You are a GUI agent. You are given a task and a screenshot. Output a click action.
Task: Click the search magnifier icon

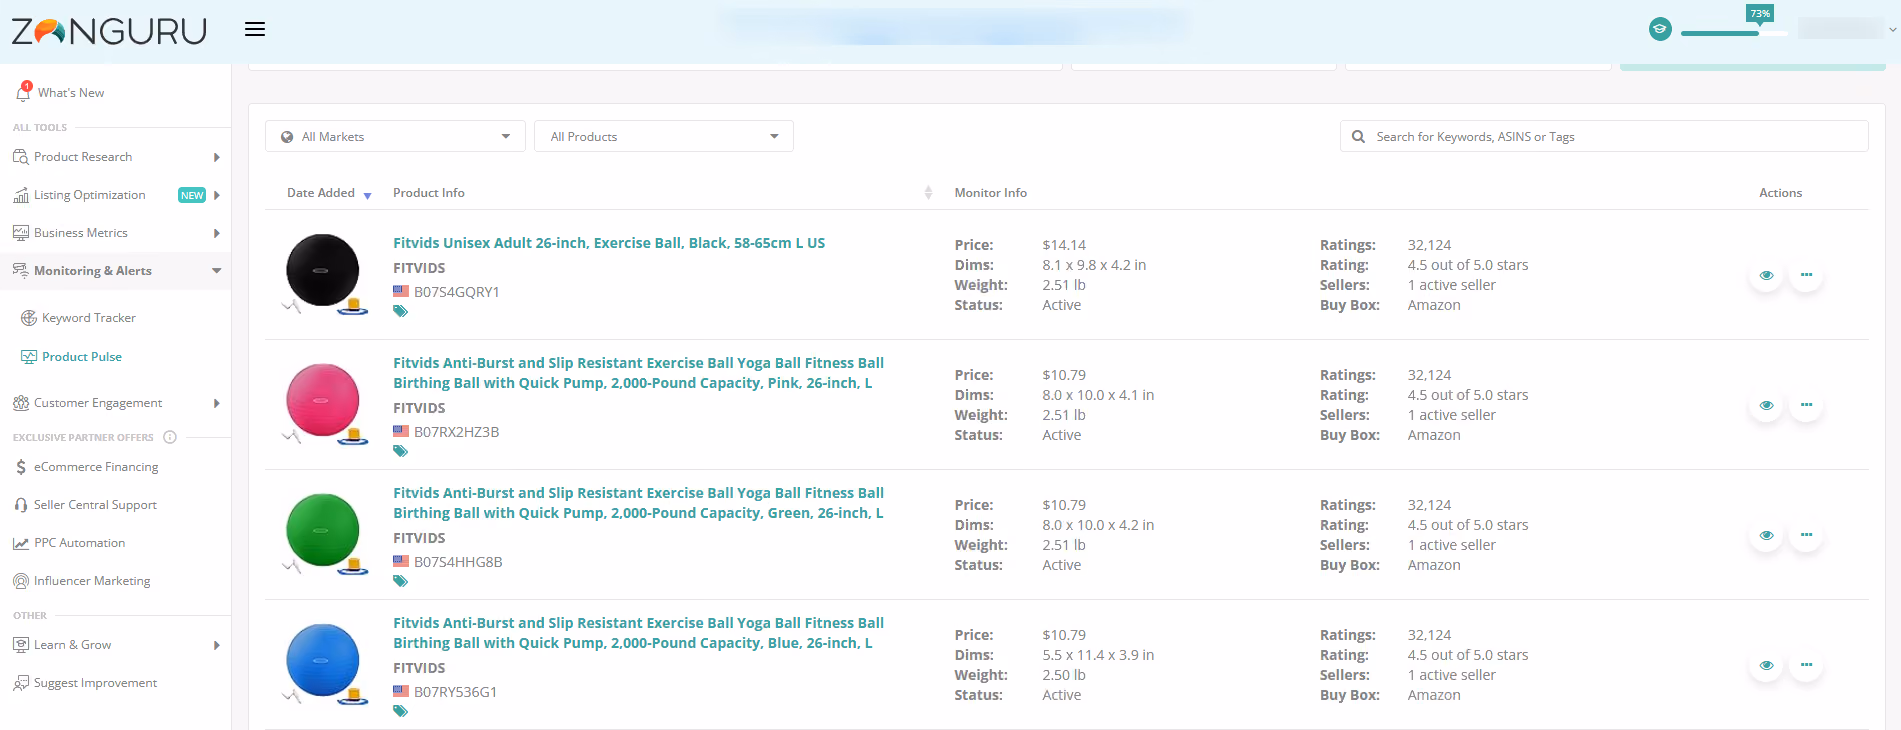[x=1358, y=137]
